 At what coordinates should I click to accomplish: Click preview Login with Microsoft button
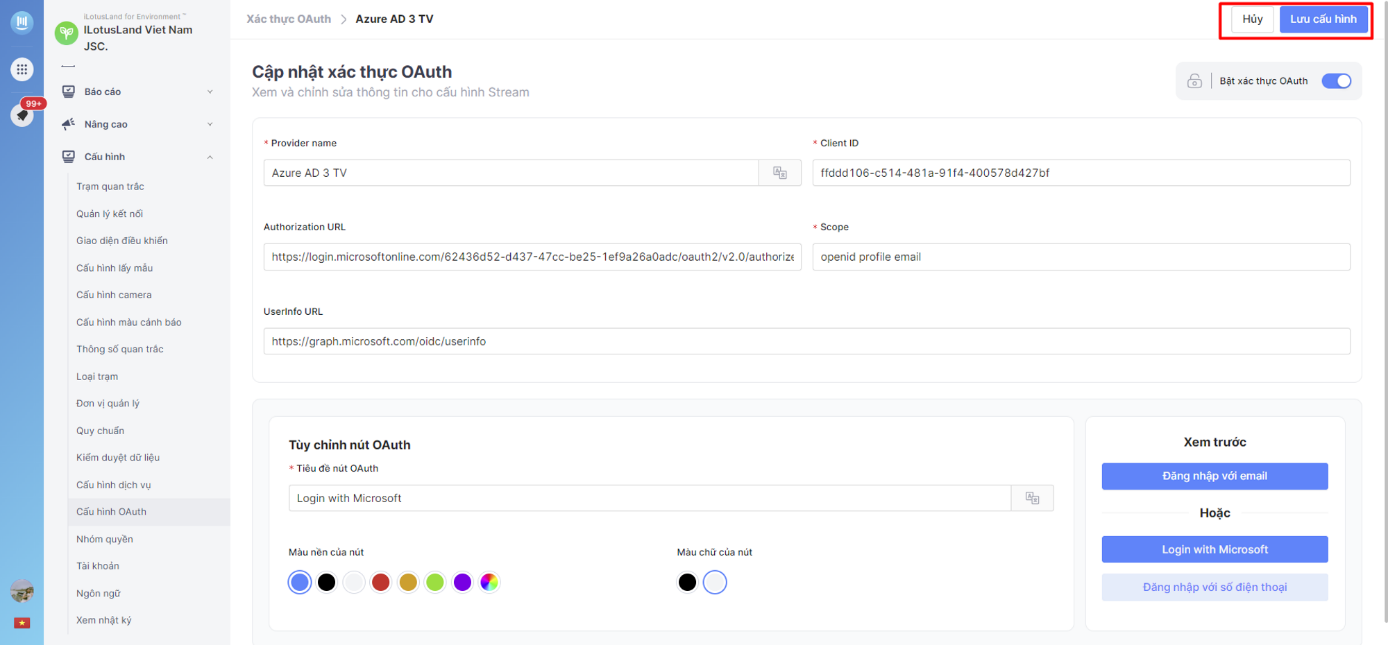pos(1215,549)
